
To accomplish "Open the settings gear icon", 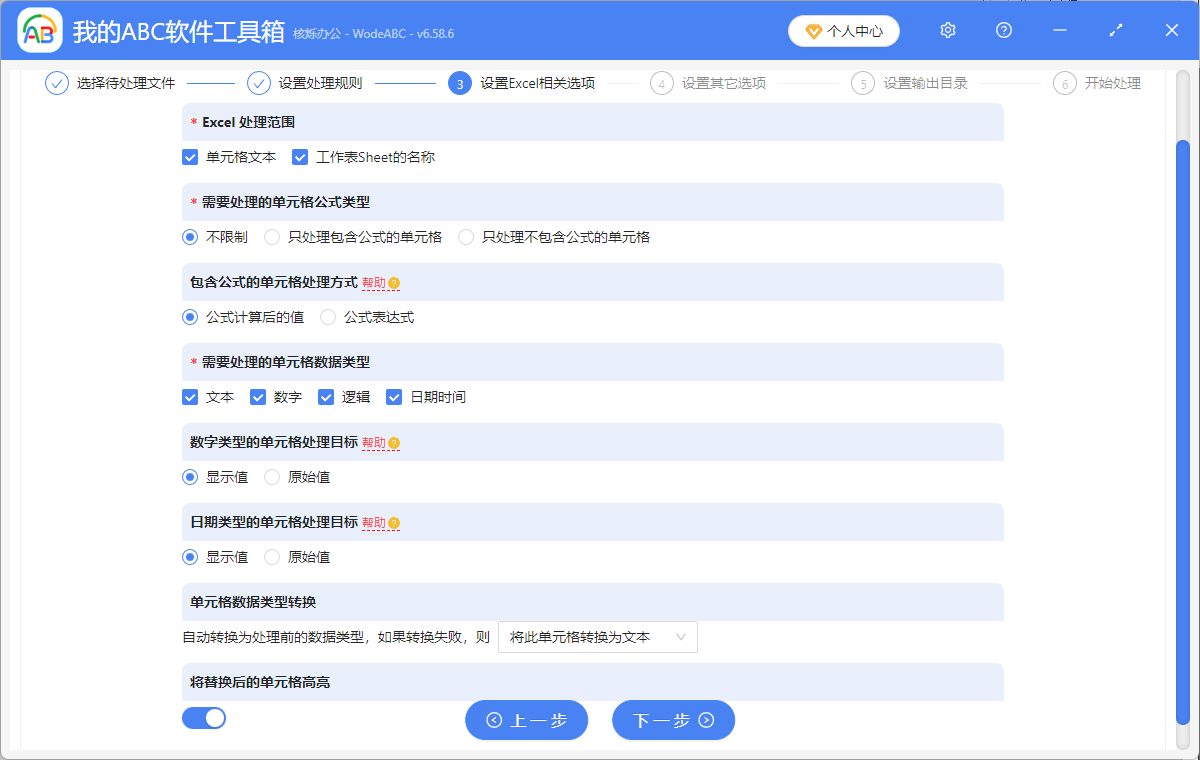I will click(947, 31).
